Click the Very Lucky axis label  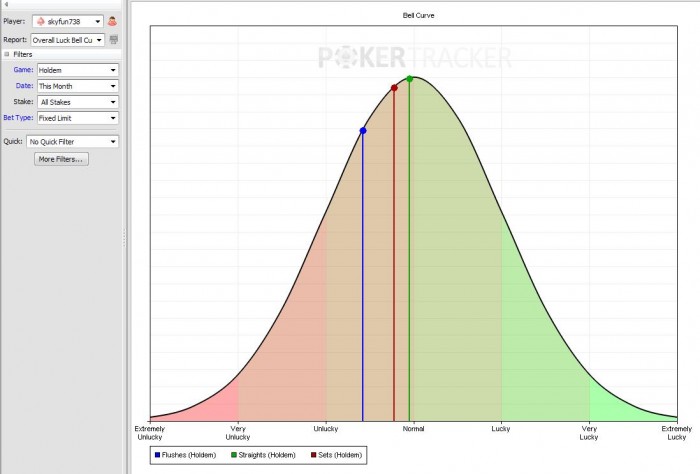coord(589,433)
